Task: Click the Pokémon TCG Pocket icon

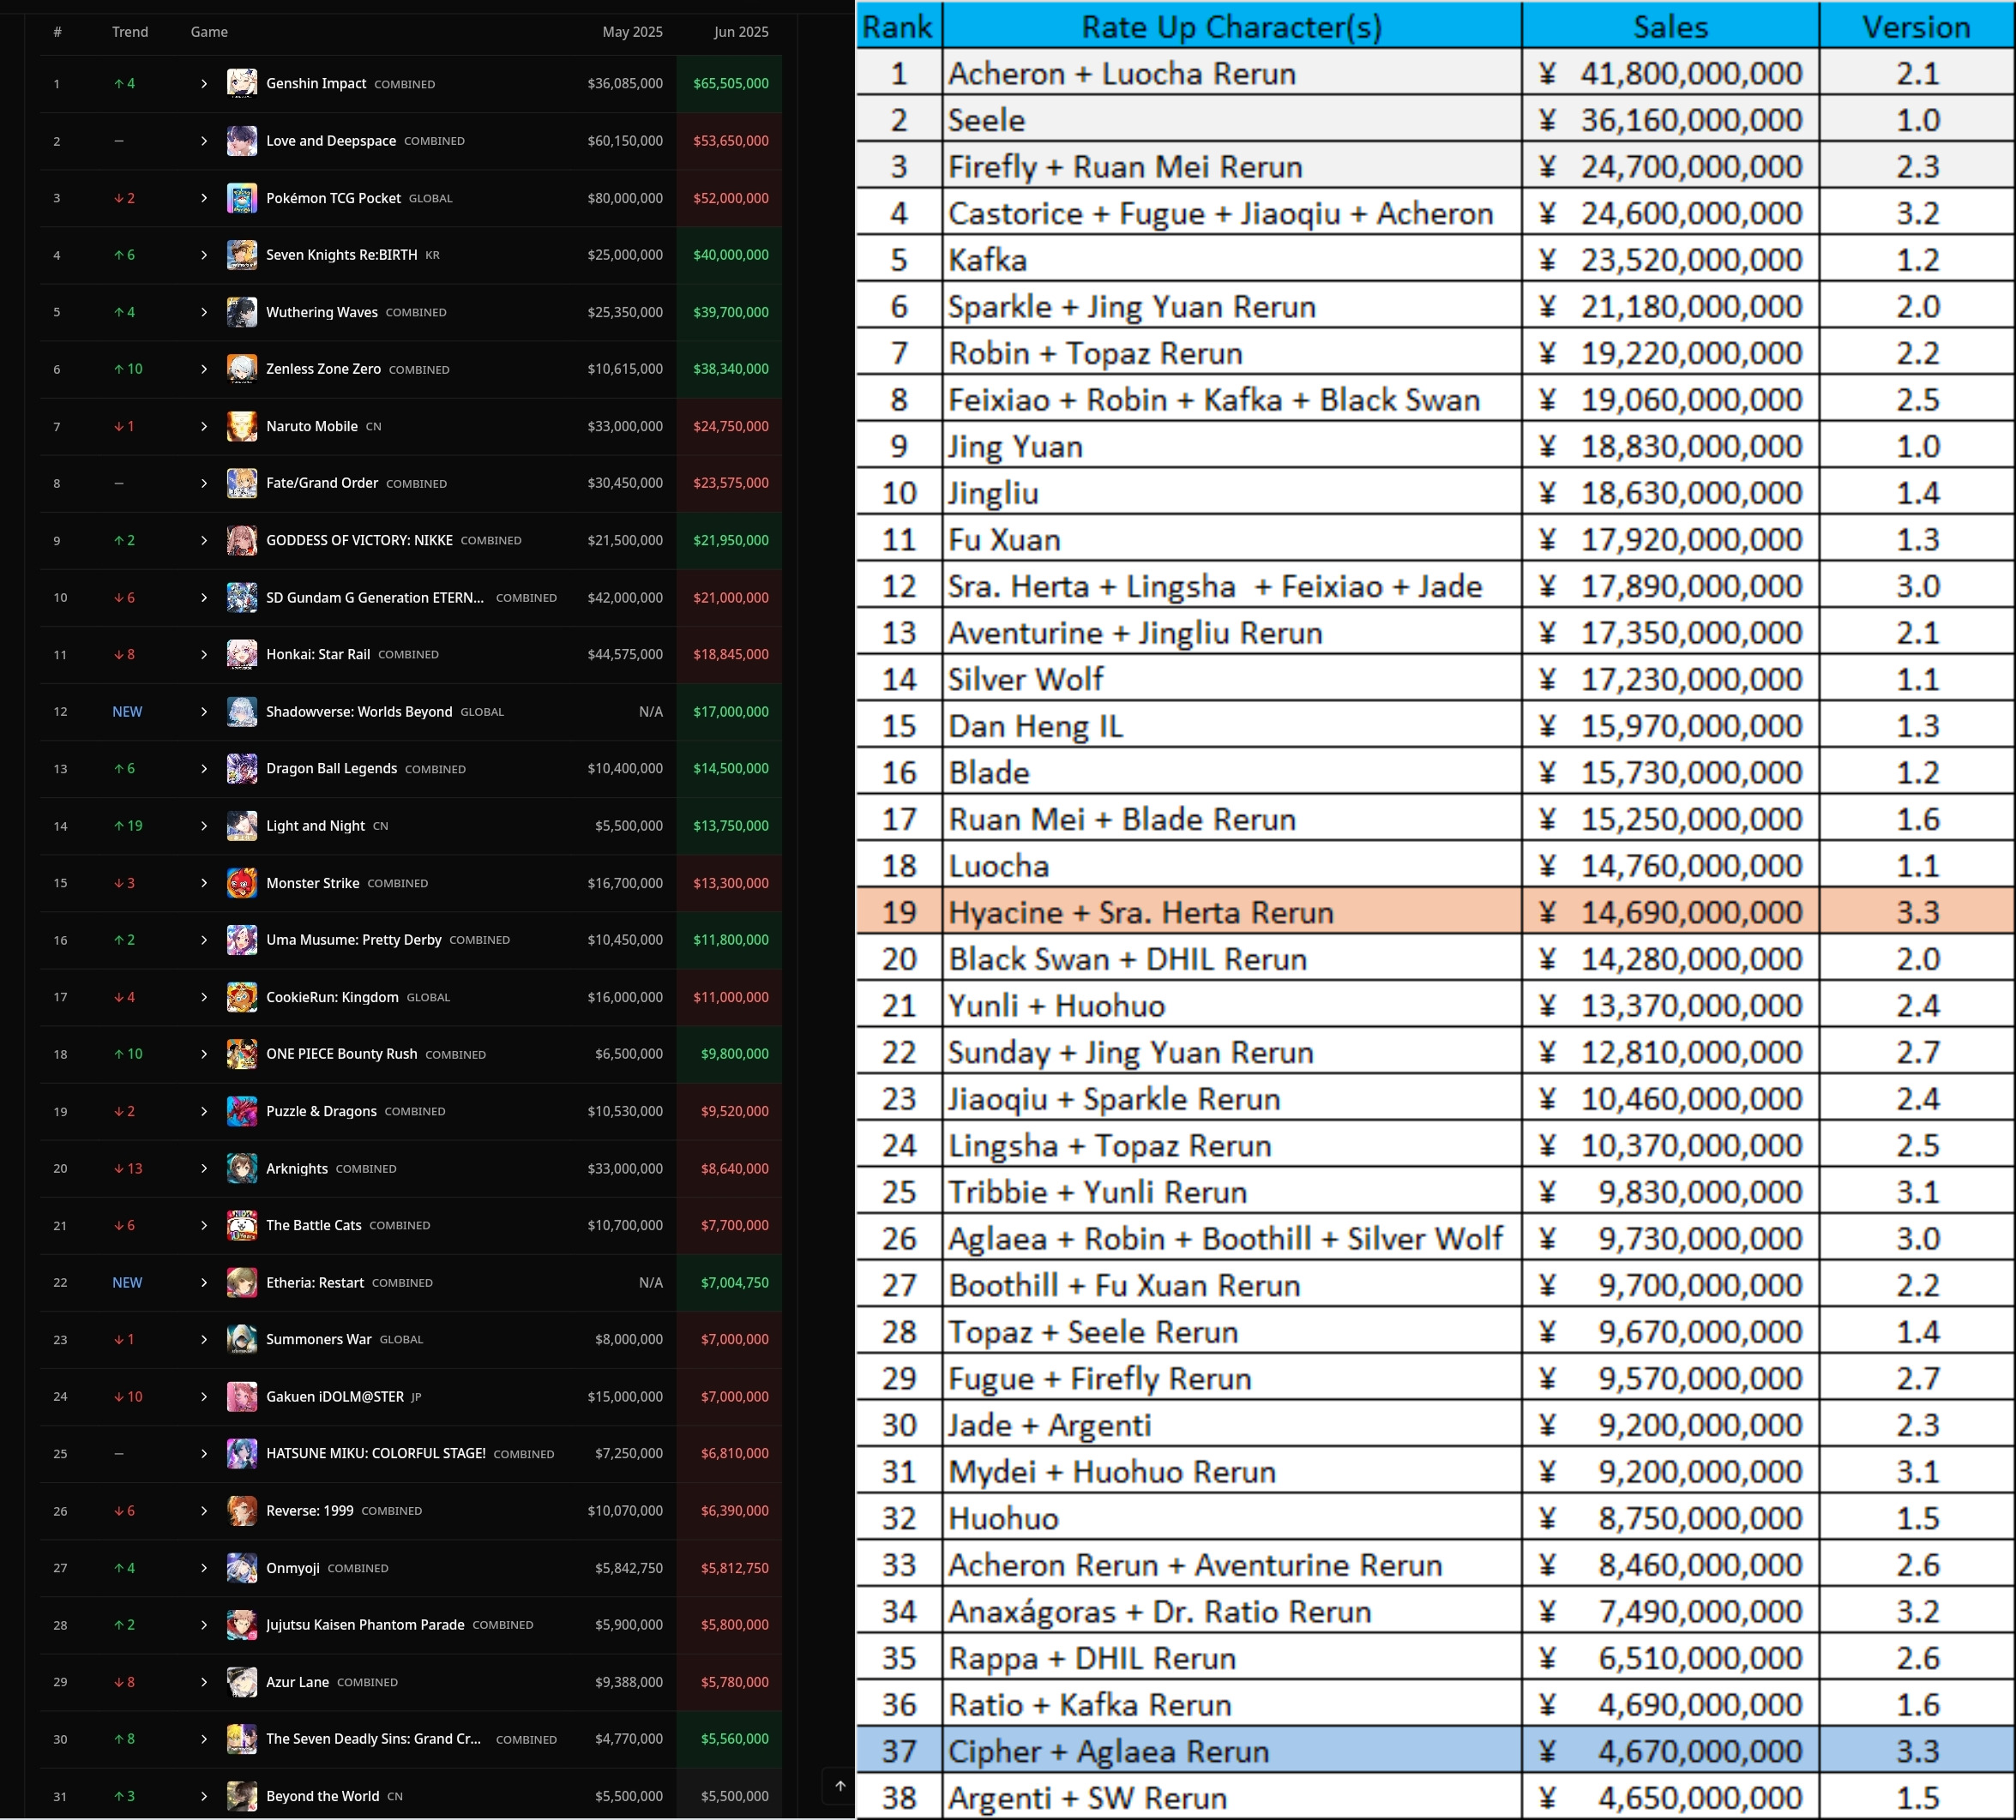Action: (x=241, y=198)
